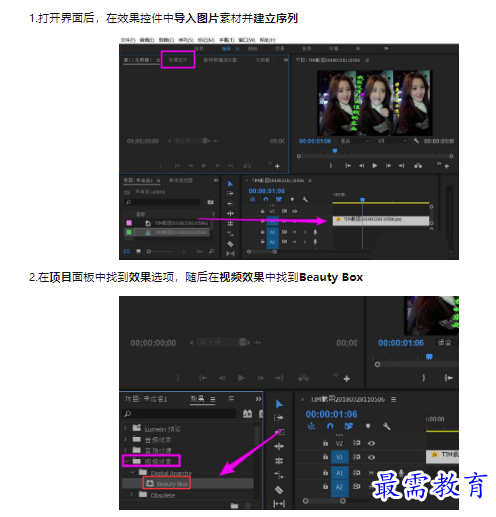Viewport: 496px width, 517px height.
Task: Step forward one frame in first screenshot's program monitor
Action: coord(388,165)
